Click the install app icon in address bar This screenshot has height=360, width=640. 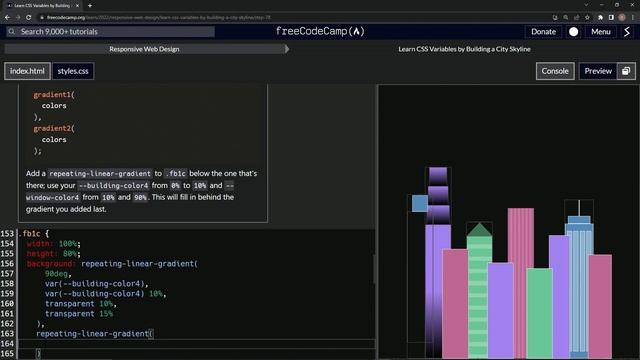pyautogui.click(x=555, y=18)
